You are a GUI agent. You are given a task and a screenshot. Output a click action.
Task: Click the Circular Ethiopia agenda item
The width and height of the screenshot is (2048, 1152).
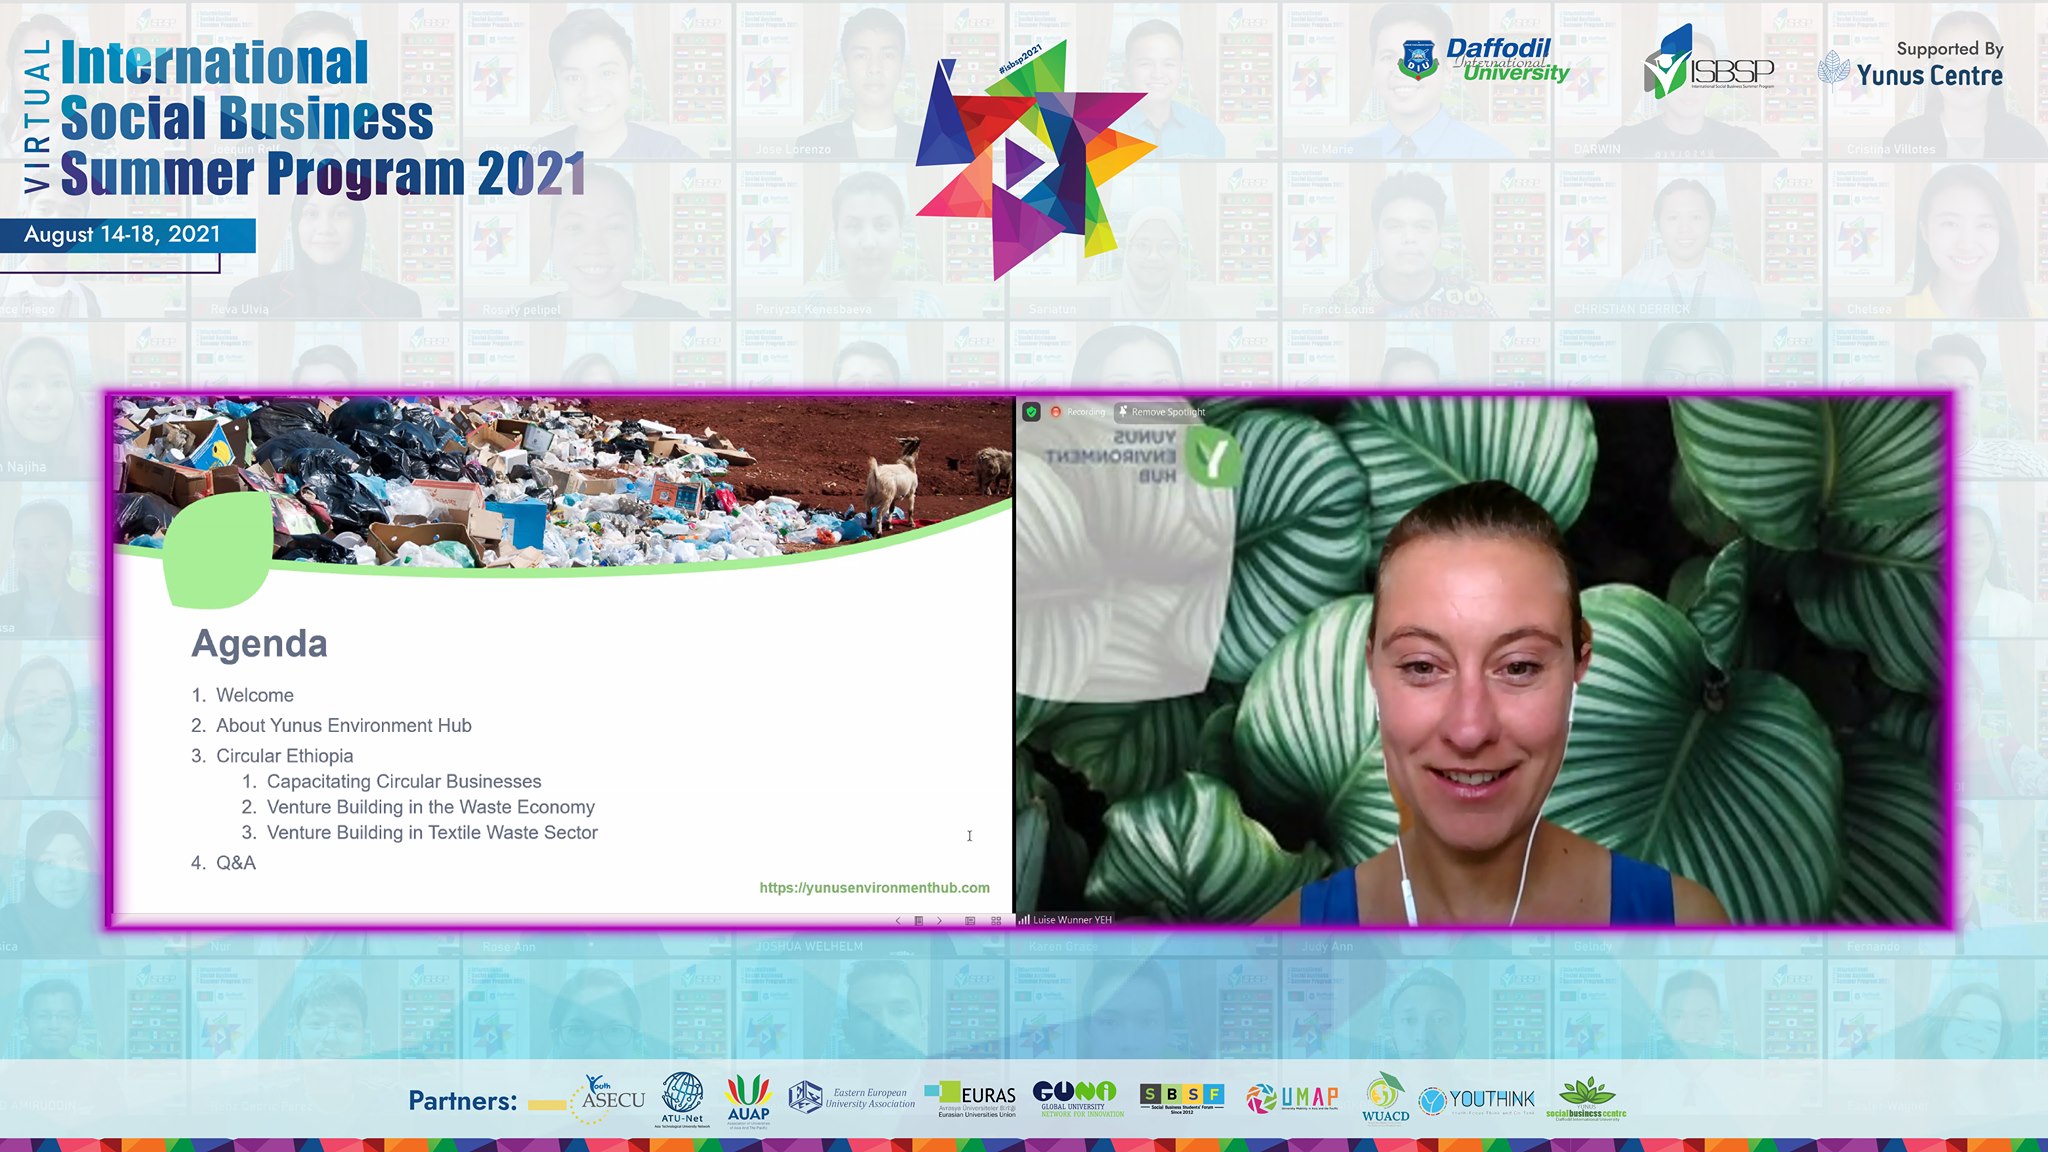[x=284, y=756]
